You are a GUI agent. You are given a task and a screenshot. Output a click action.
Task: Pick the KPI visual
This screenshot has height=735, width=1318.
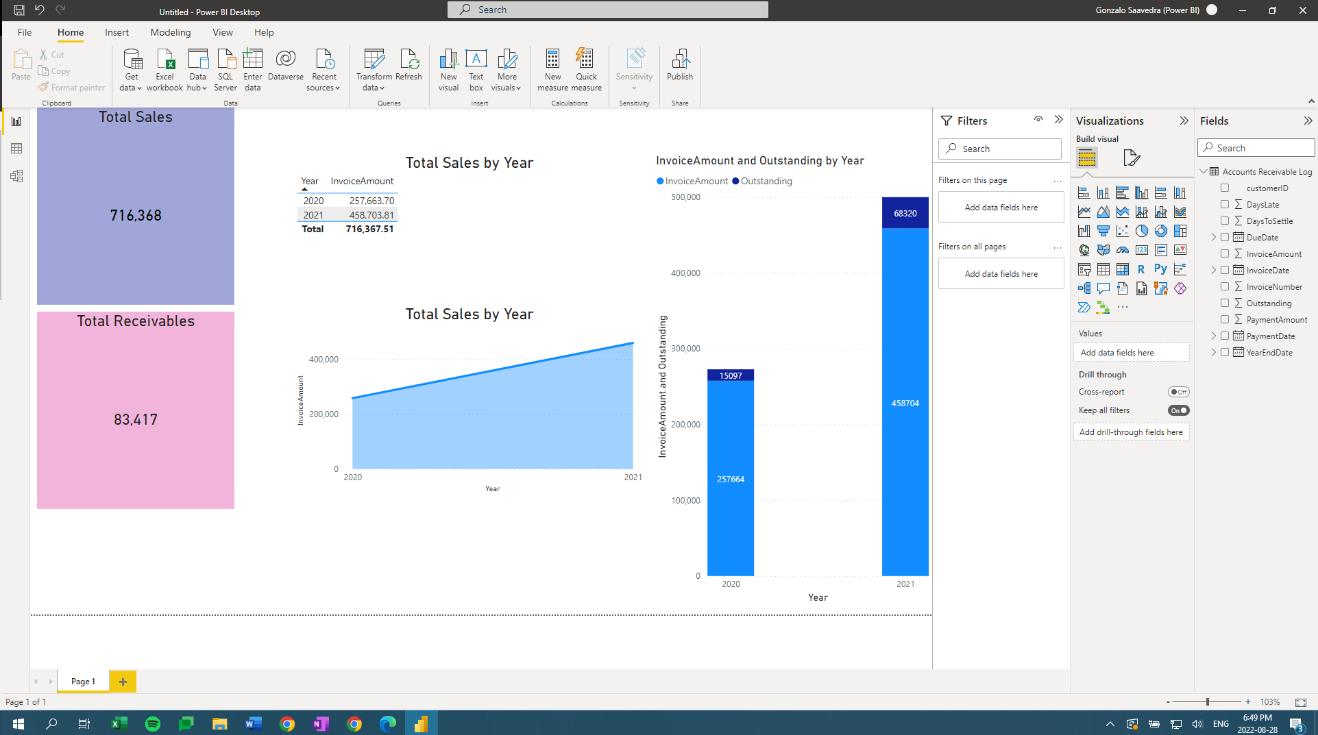pyautogui.click(x=1180, y=250)
